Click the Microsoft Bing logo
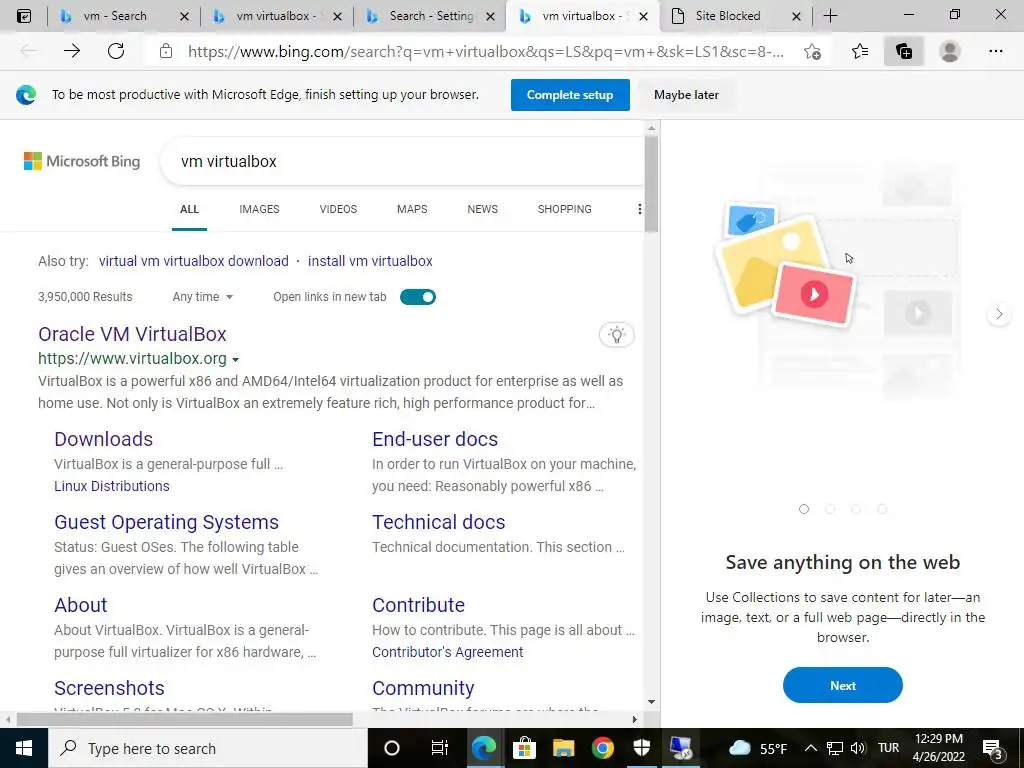This screenshot has width=1024, height=768. [82, 161]
